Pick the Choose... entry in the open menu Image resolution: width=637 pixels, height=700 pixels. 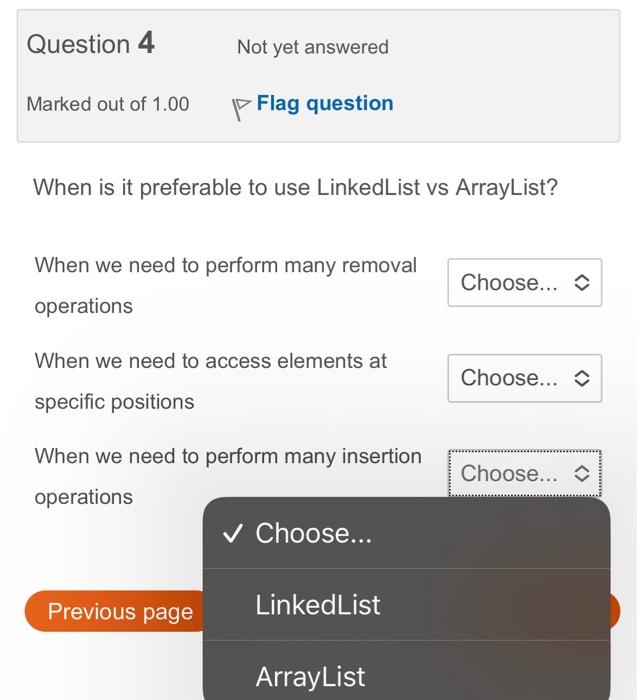[407, 533]
